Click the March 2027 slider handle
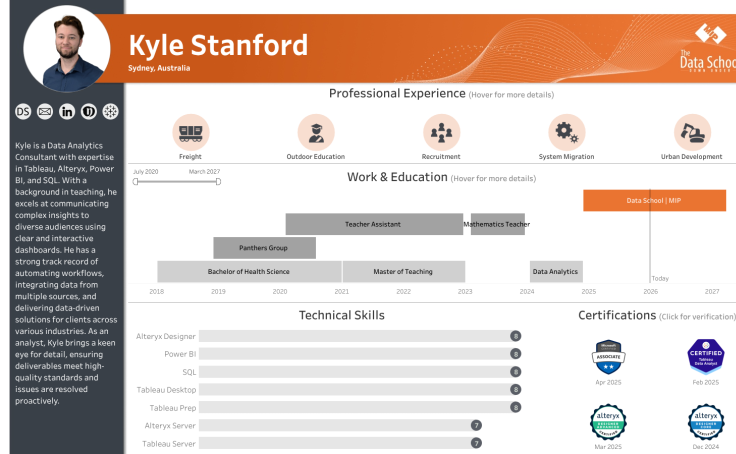The height and width of the screenshot is (454, 736). click(218, 182)
